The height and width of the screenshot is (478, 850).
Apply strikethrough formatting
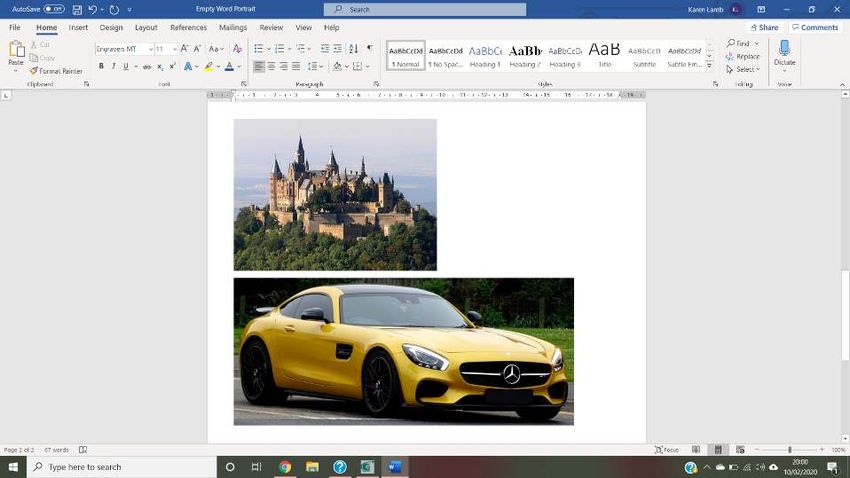click(147, 66)
